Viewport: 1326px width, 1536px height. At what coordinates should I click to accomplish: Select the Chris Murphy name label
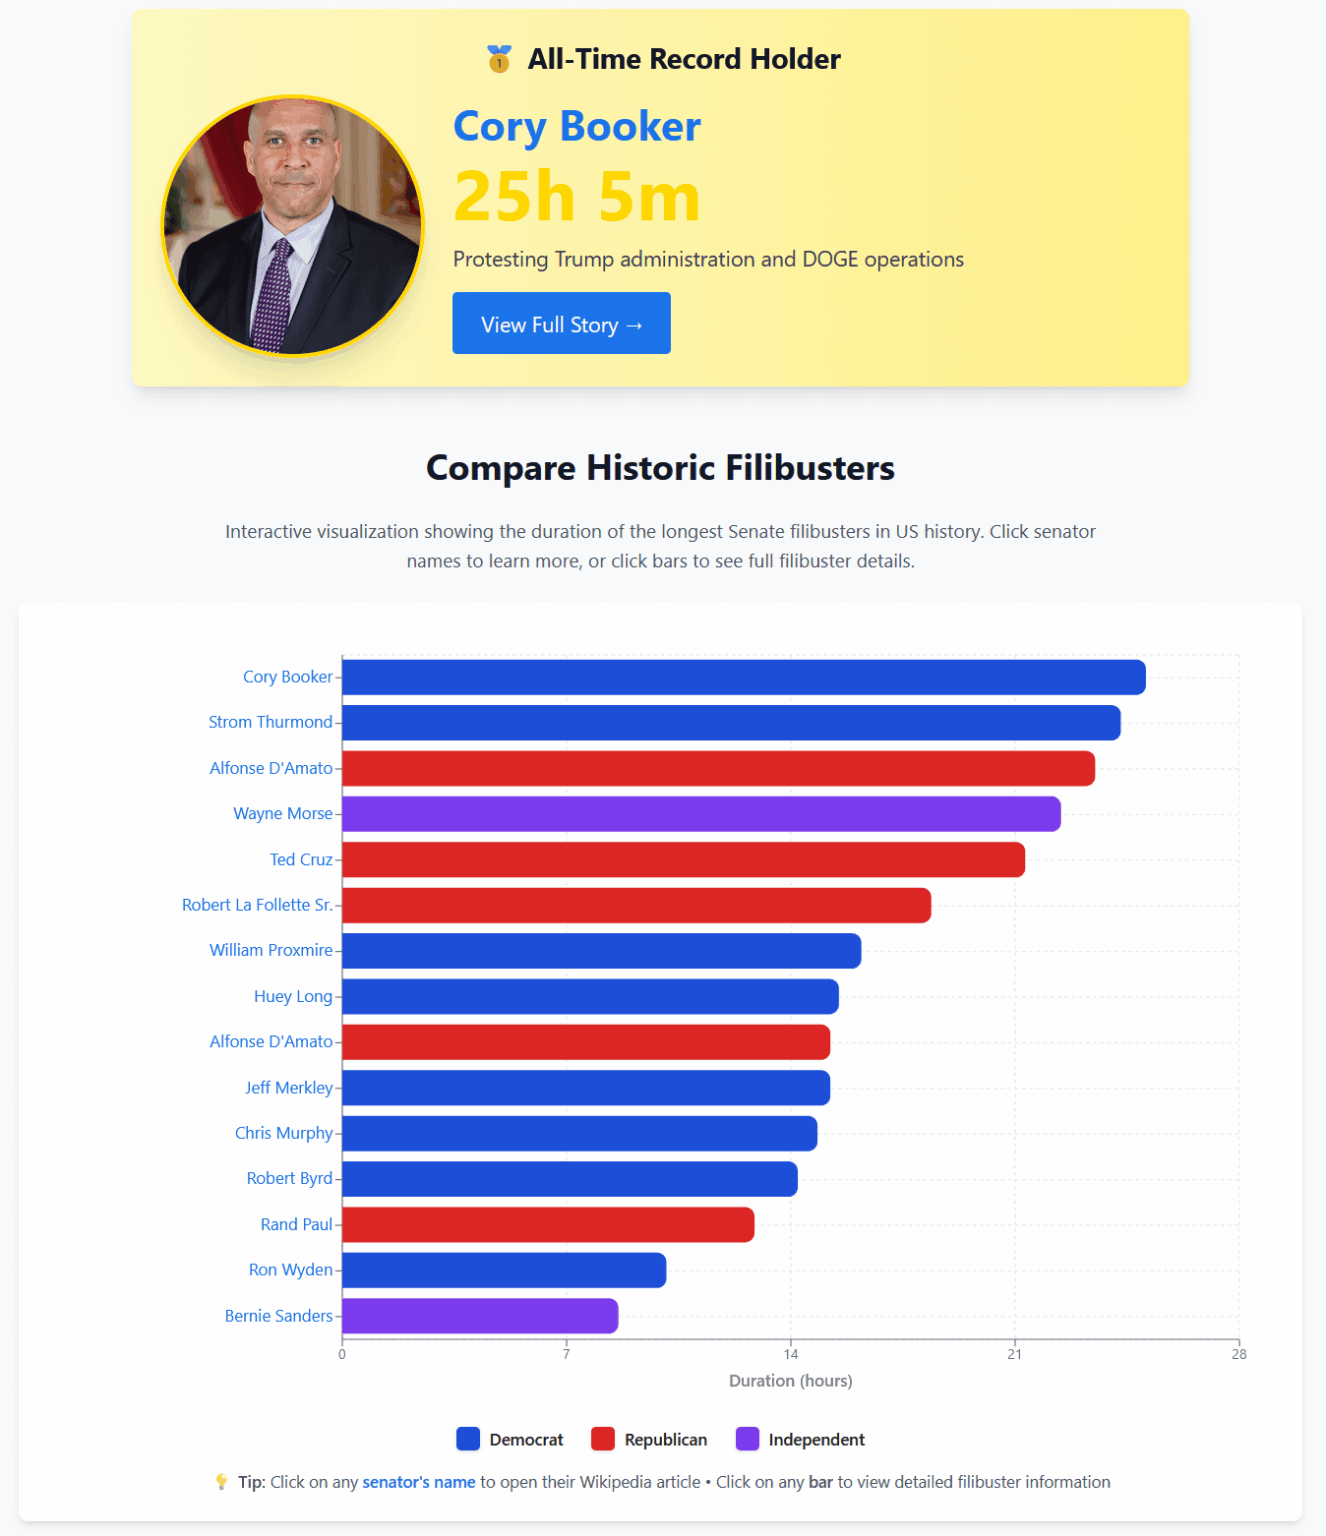point(284,1133)
